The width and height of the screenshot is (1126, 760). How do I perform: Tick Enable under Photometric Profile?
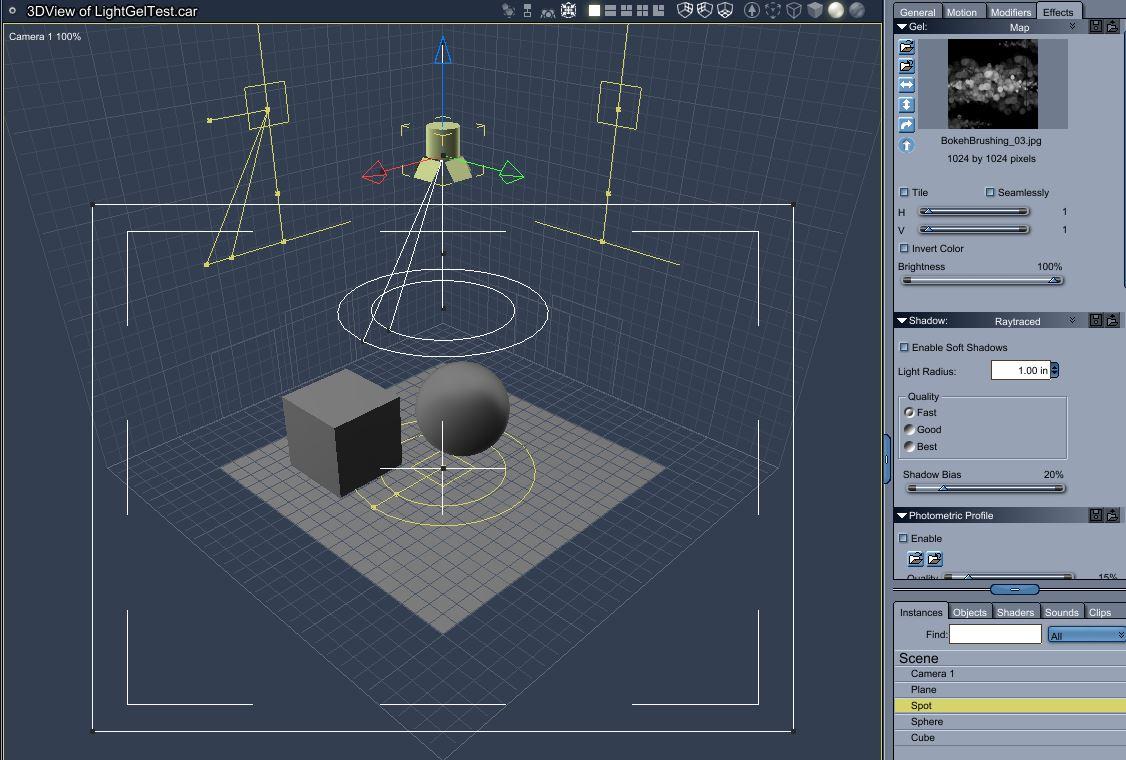click(x=904, y=539)
